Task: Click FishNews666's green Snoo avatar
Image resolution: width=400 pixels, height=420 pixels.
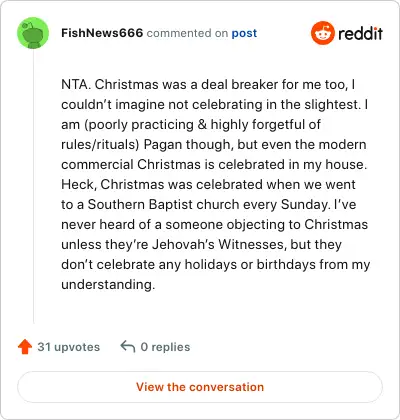Action: (33, 33)
